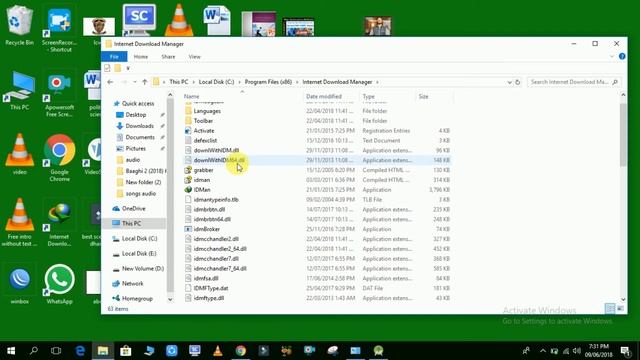Image resolution: width=640 pixels, height=360 pixels.
Task: Open the address bar history dropdown
Action: [509, 82]
